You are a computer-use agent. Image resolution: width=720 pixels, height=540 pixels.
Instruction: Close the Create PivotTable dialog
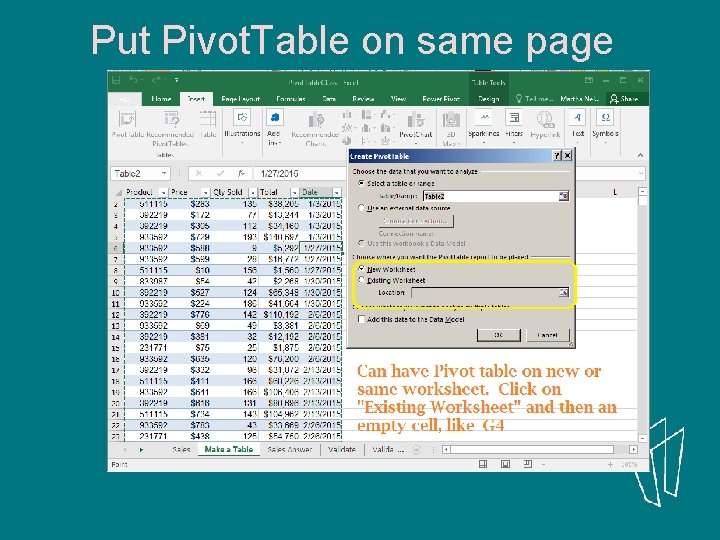568,156
